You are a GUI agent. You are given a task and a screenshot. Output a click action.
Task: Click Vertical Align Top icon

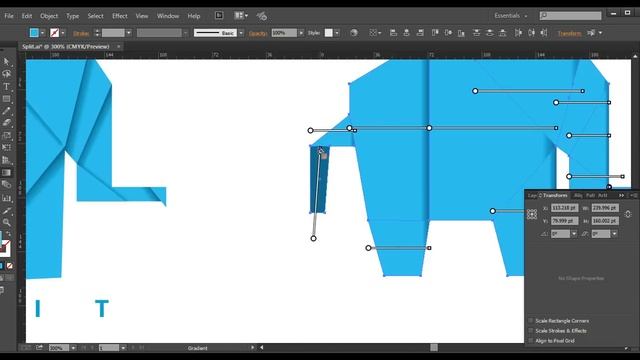435,33
